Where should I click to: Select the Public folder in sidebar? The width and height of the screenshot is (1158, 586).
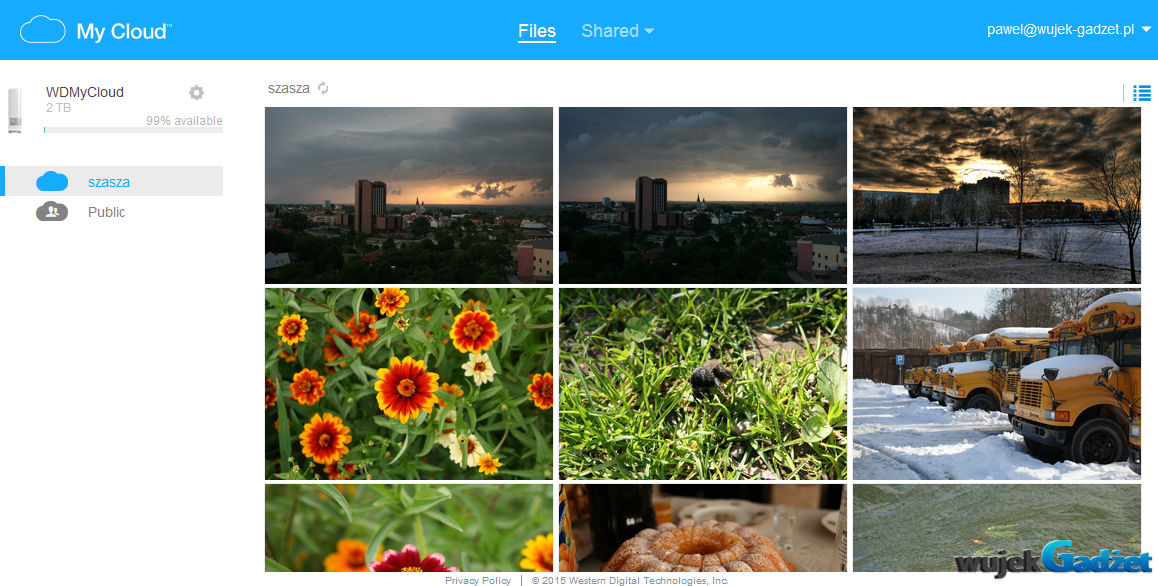[x=107, y=212]
